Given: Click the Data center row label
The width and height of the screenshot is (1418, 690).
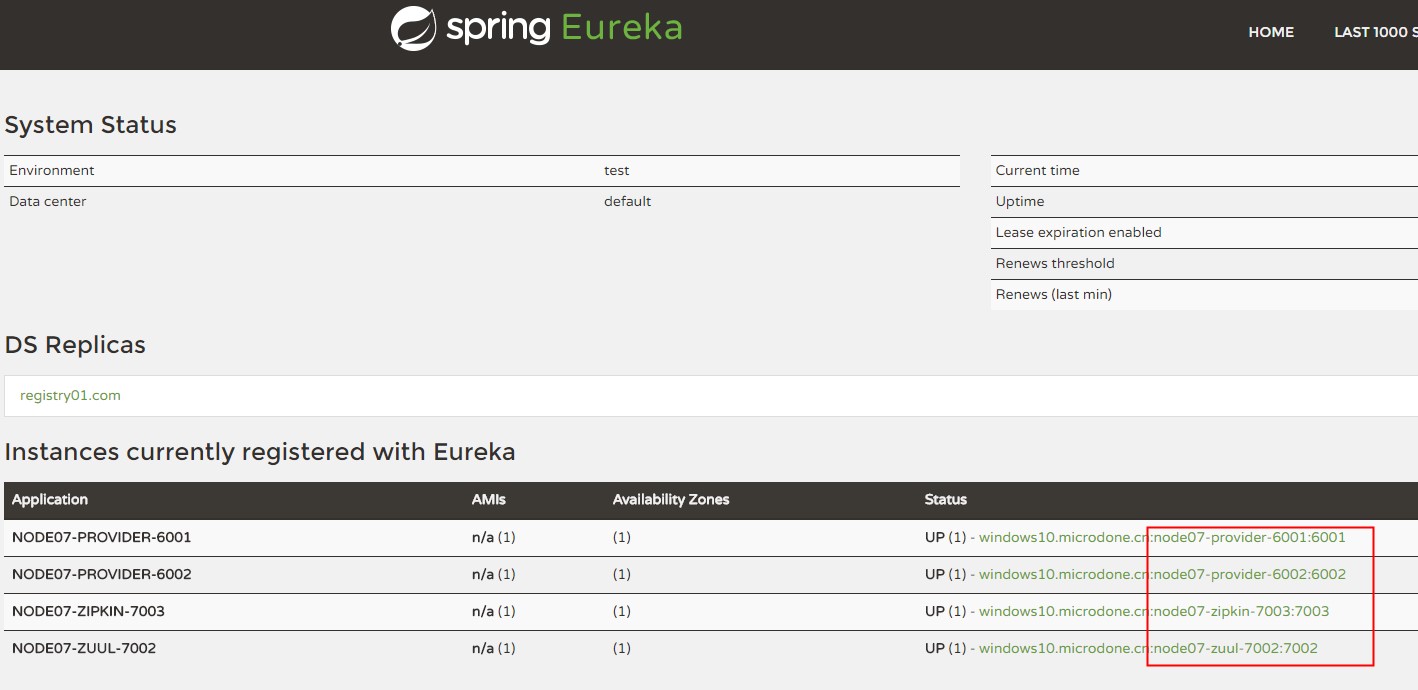Looking at the screenshot, I should 48,201.
